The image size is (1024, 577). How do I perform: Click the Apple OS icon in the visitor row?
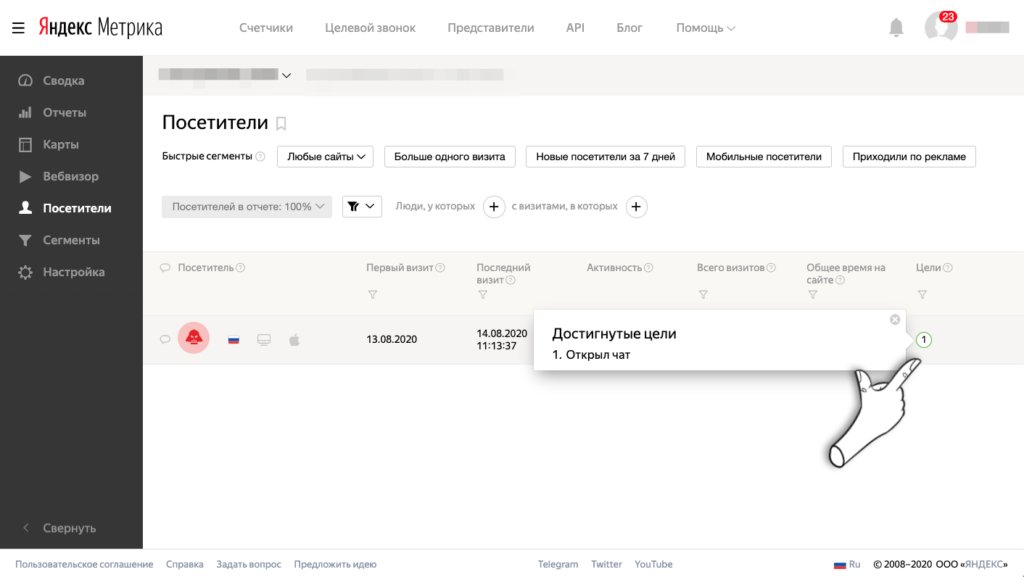click(294, 339)
